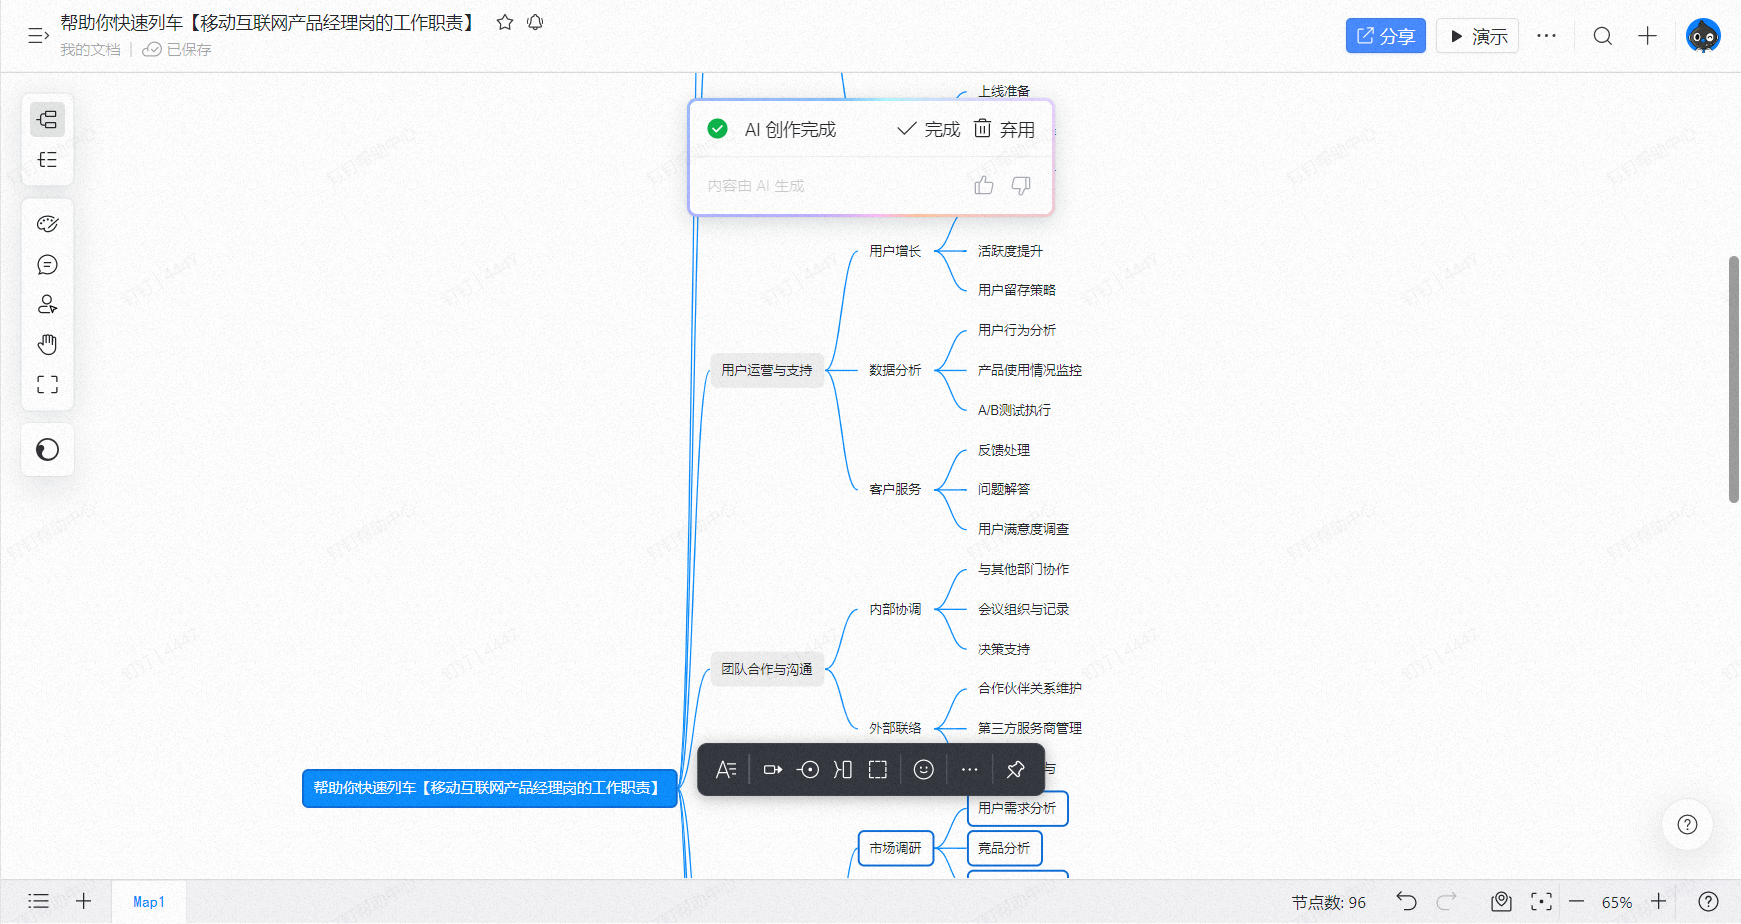Confirm AI result with 完成

(x=928, y=129)
